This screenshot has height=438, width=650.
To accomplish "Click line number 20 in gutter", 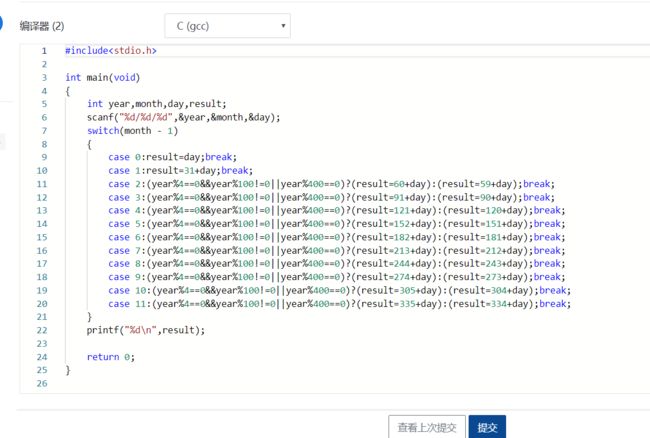I will pyautogui.click(x=42, y=304).
